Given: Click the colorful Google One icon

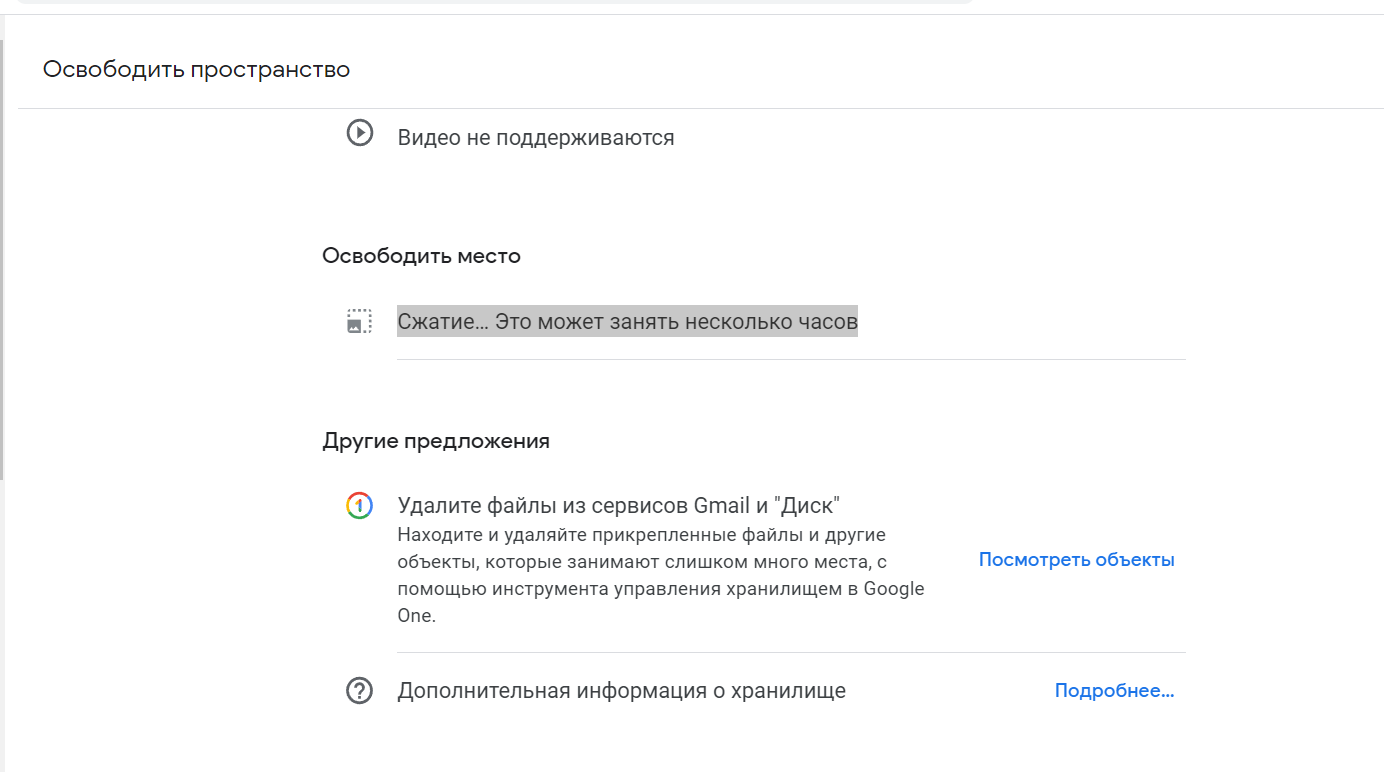Looking at the screenshot, I should click(359, 506).
